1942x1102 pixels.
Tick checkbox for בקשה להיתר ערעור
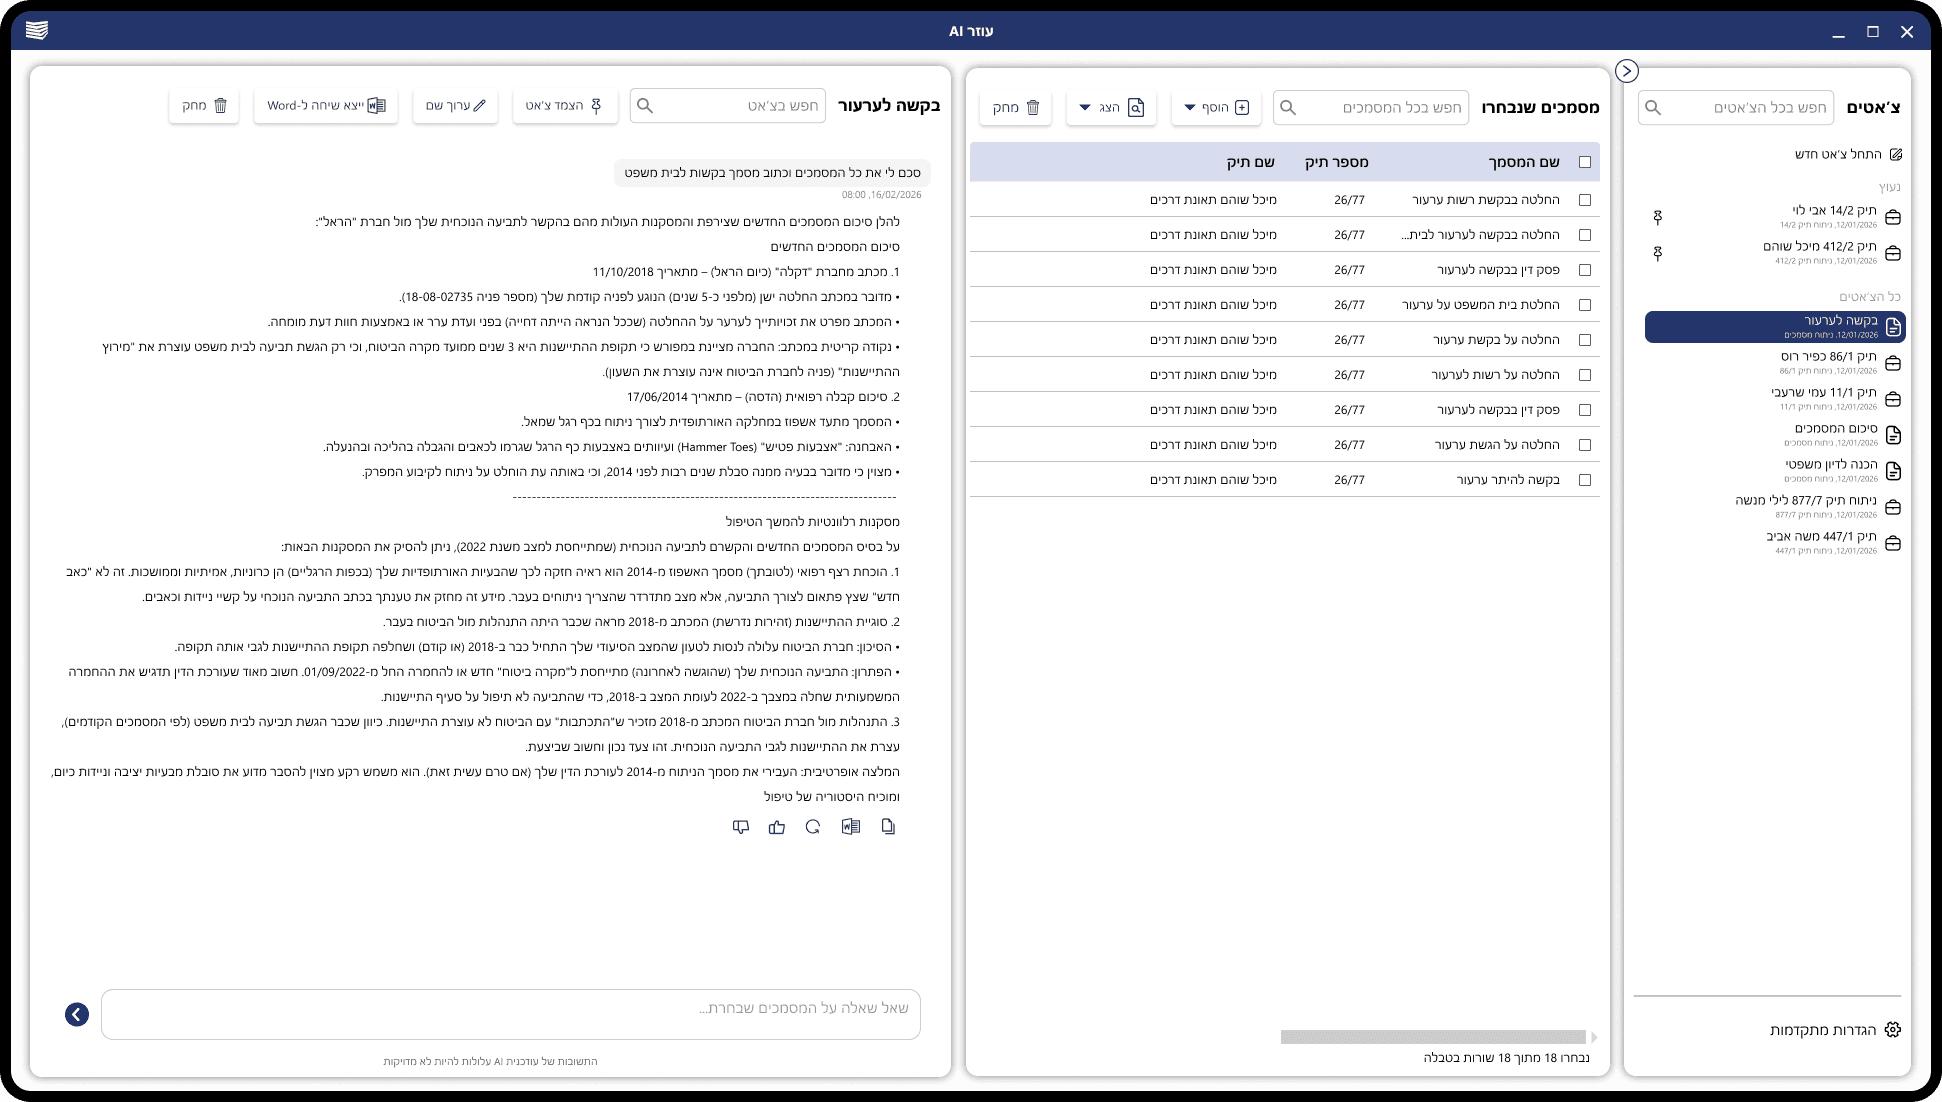(x=1584, y=480)
